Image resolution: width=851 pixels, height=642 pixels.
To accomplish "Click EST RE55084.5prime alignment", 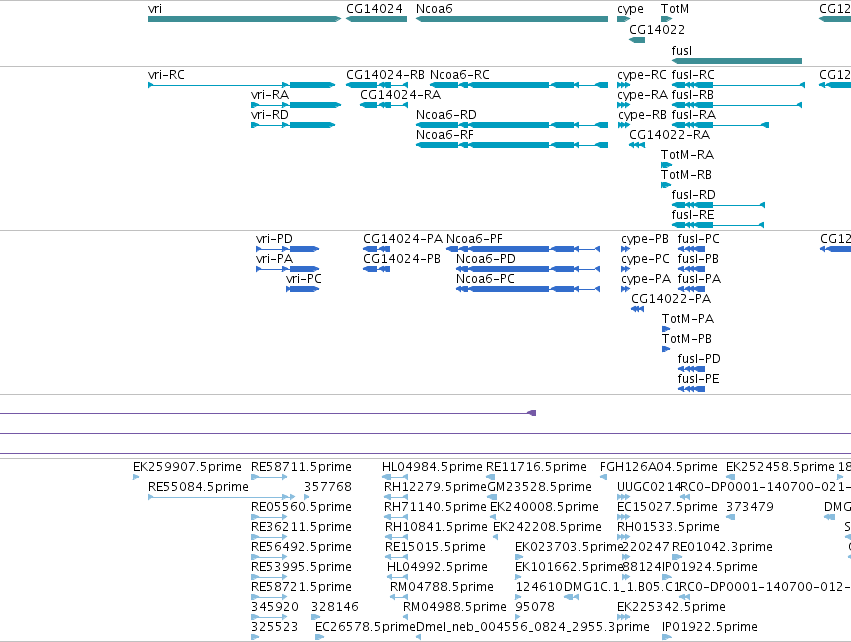I will 221,497.
